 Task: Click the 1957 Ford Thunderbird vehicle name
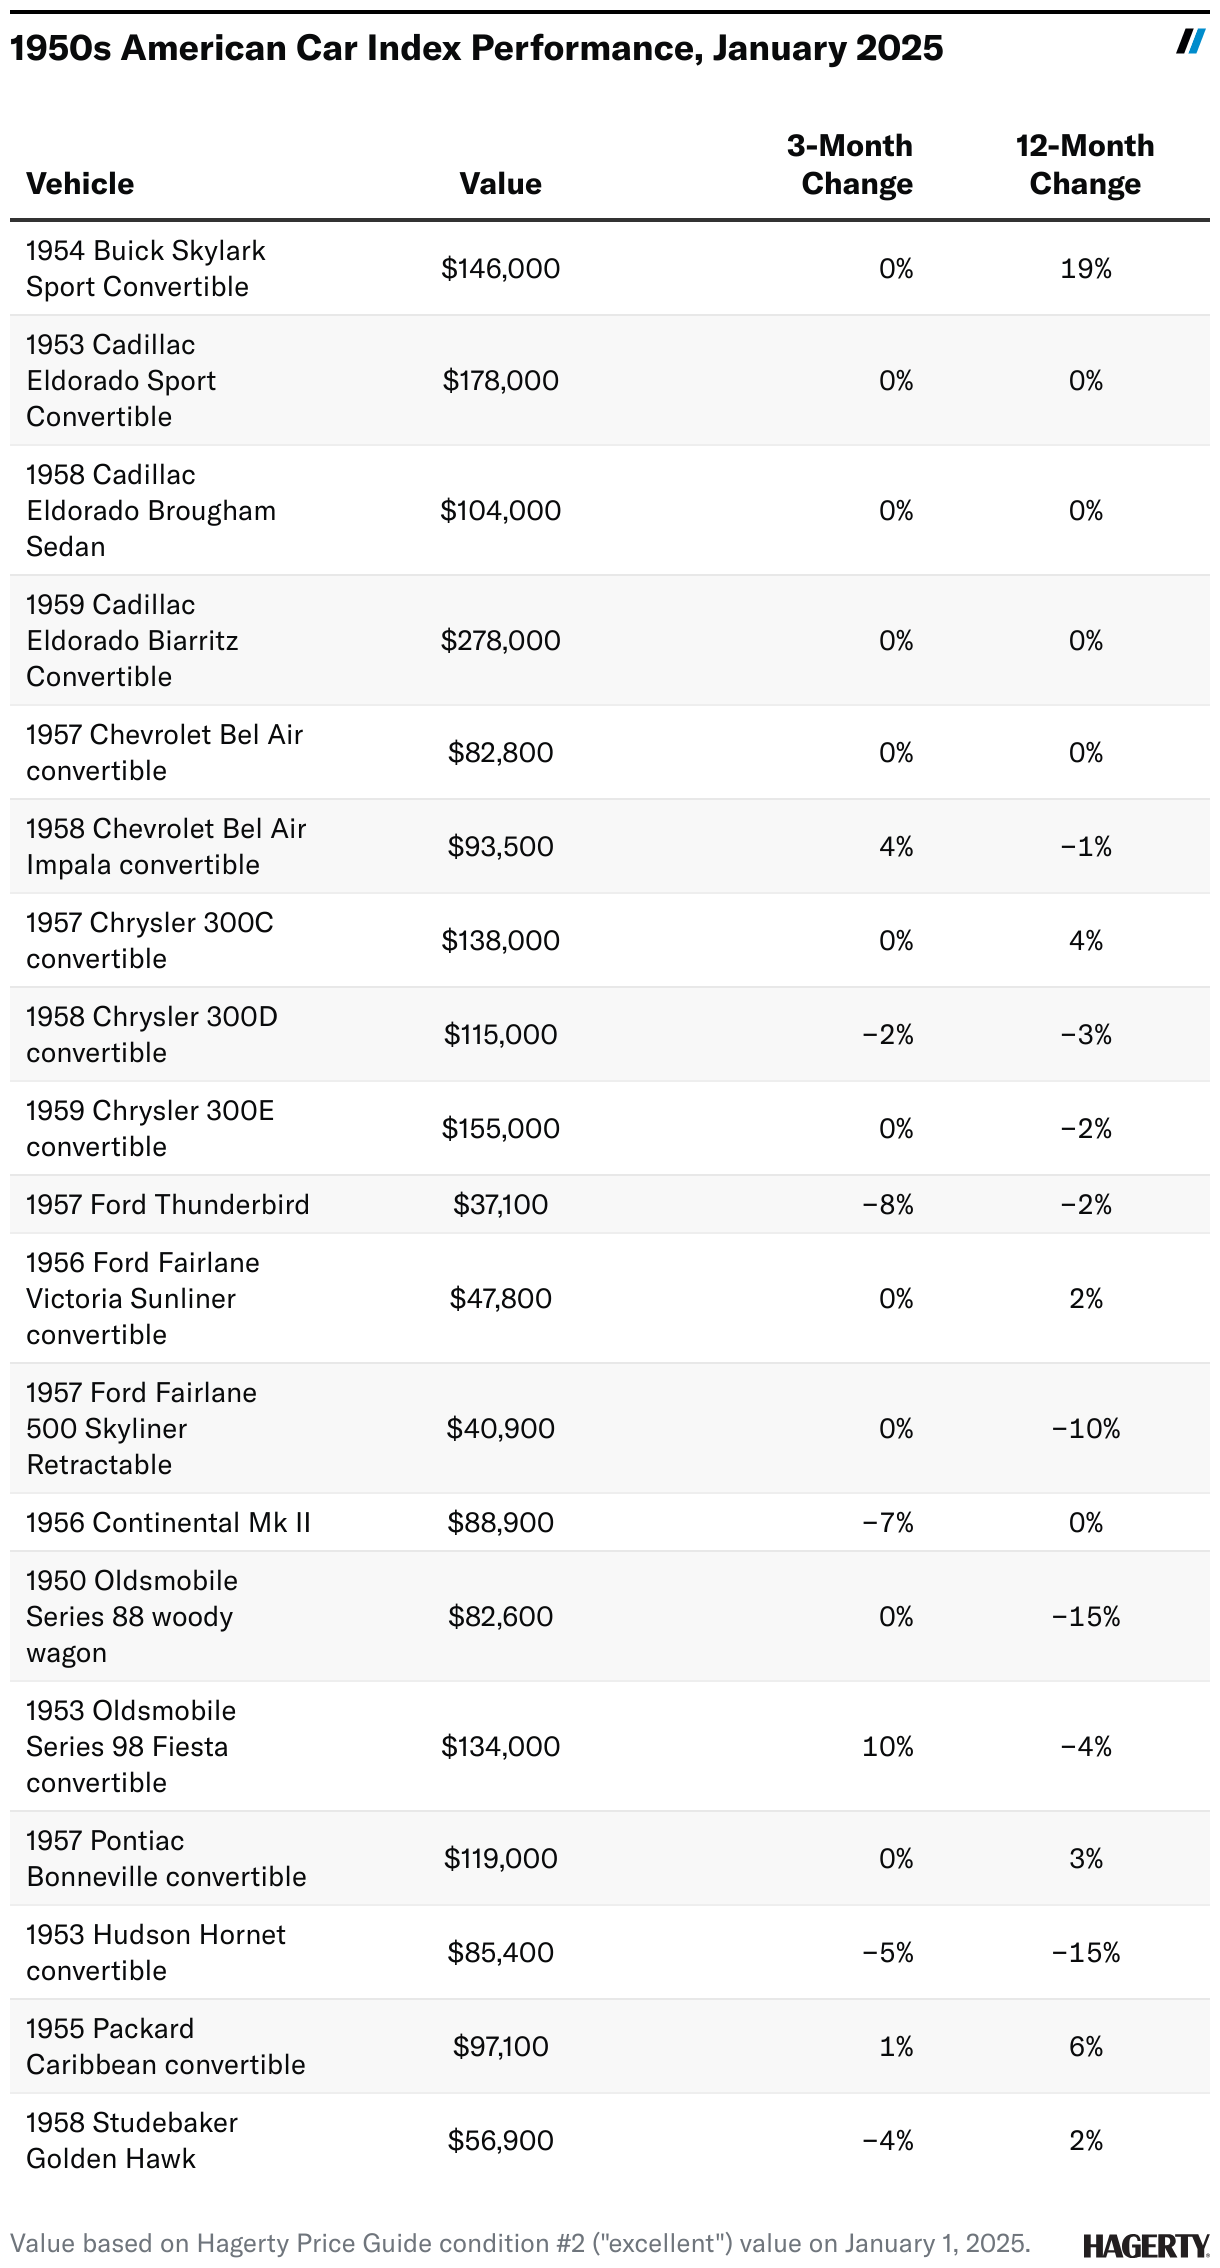[x=168, y=1204]
